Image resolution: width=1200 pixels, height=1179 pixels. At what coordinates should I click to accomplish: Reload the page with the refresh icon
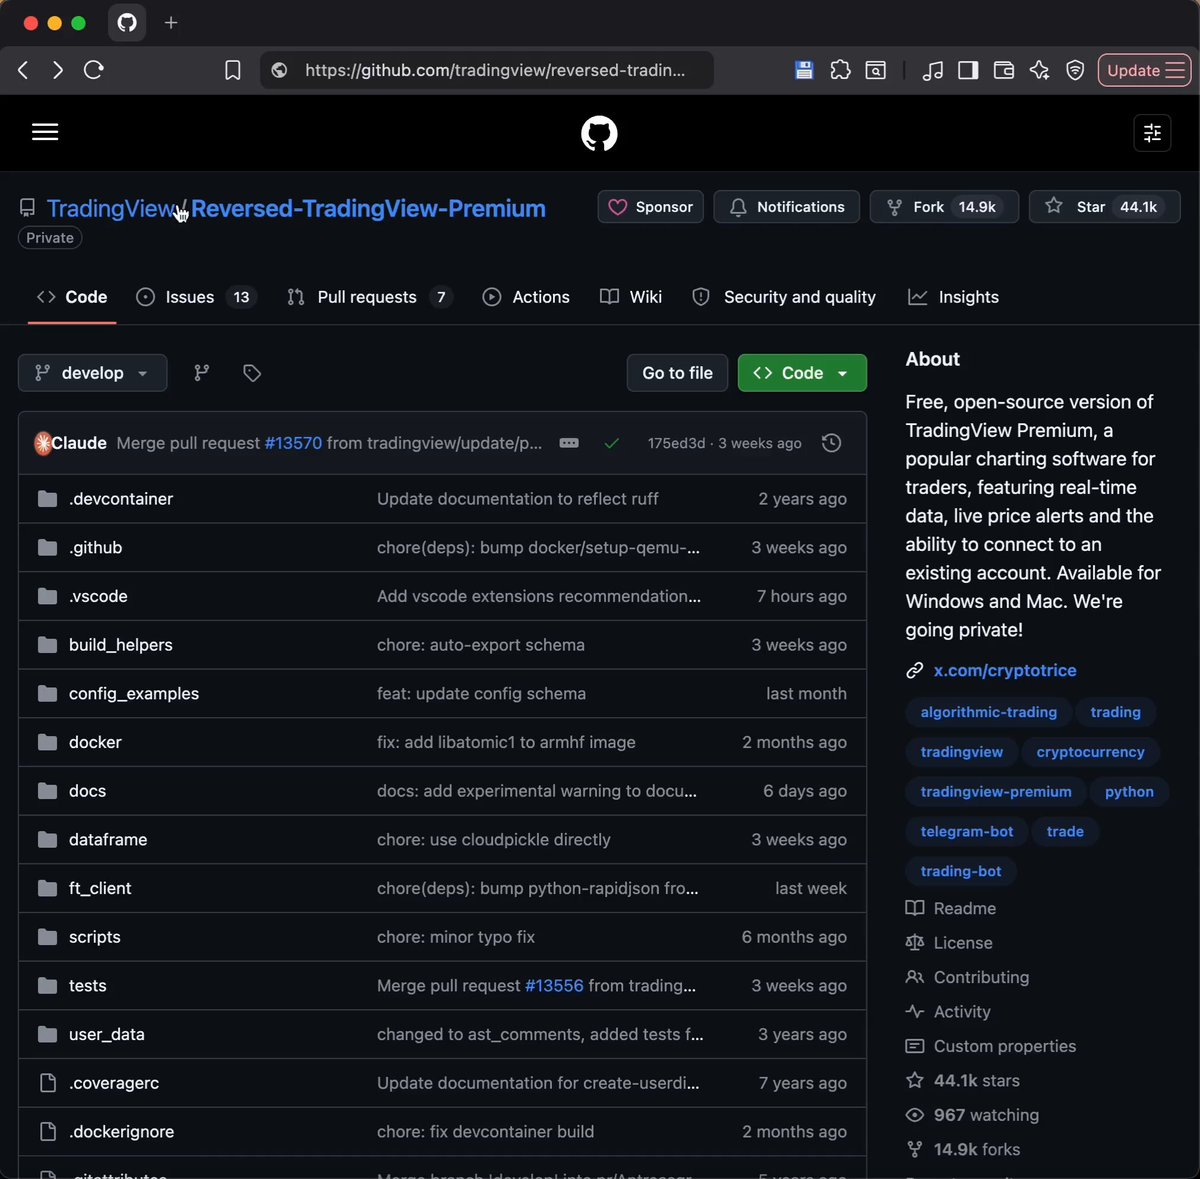coord(94,70)
